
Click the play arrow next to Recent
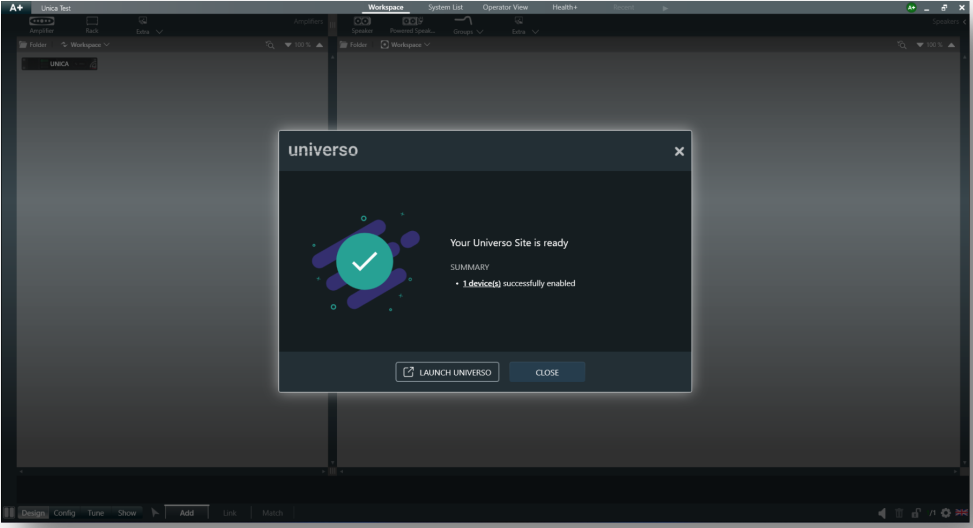click(665, 8)
